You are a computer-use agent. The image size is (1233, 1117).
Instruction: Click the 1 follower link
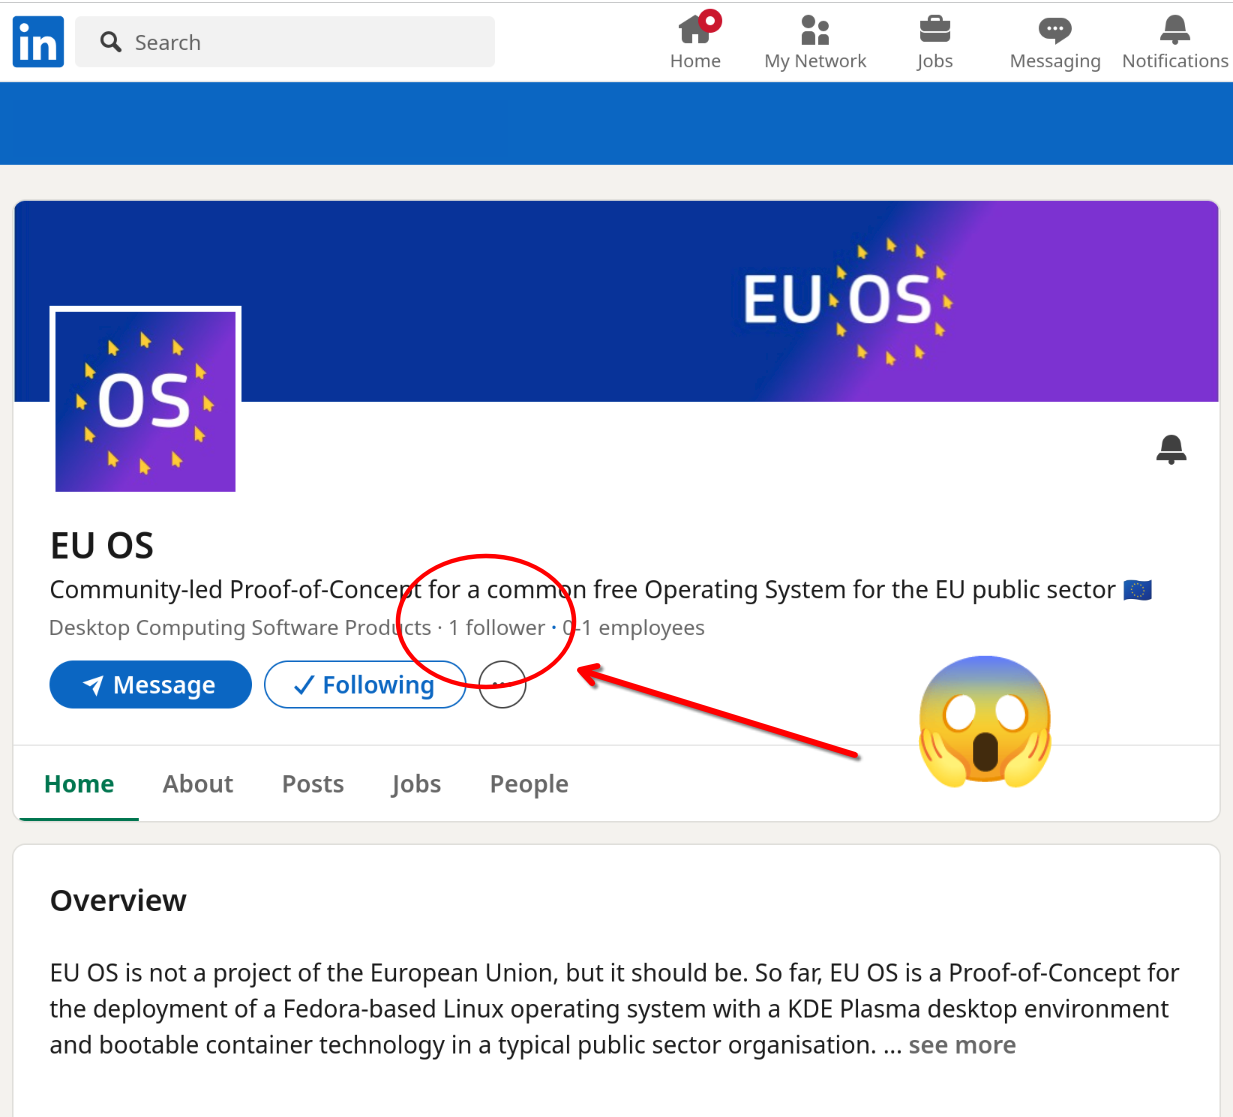(x=497, y=628)
